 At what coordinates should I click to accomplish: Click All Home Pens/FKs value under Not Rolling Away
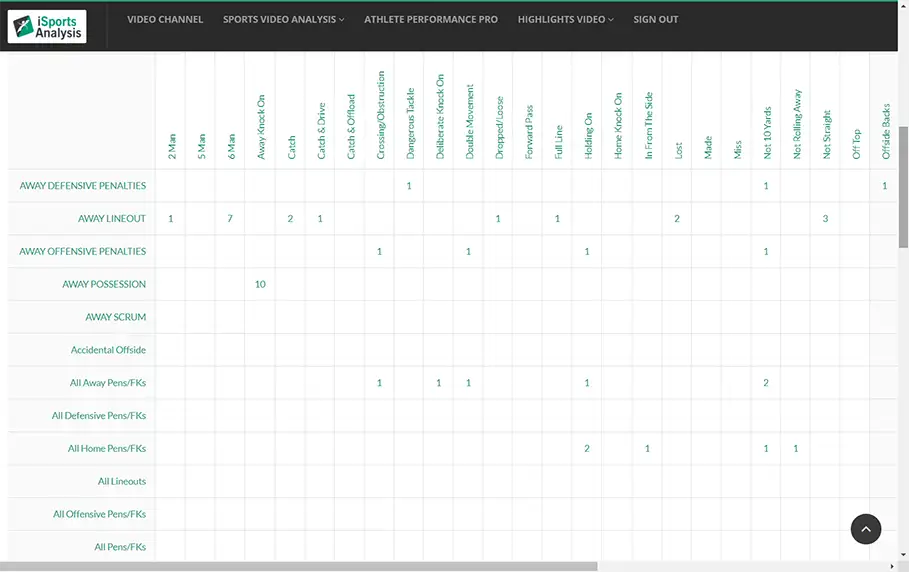tap(795, 449)
